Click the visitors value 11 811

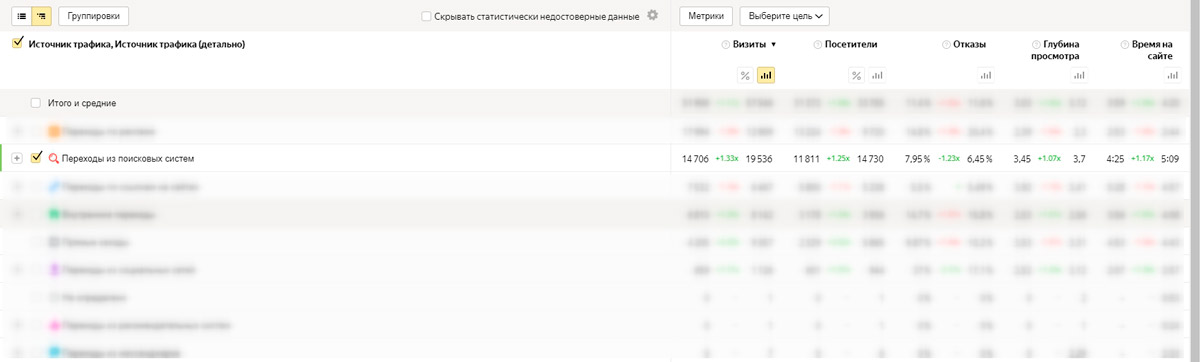pyautogui.click(x=807, y=158)
